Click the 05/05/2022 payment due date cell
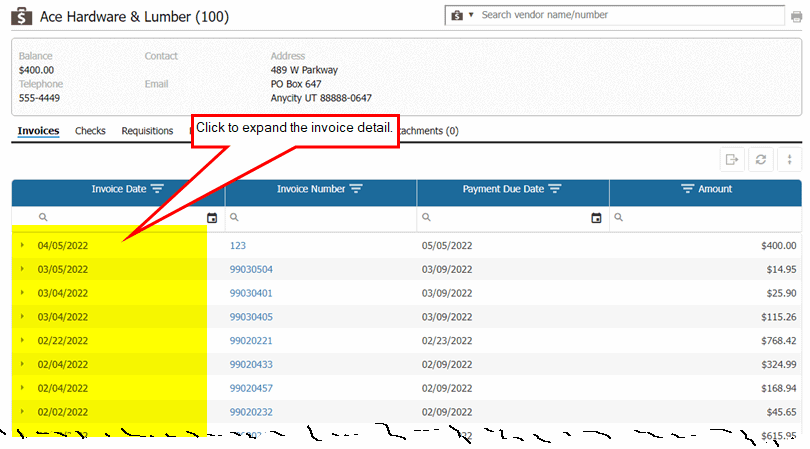810x449 pixels. pyautogui.click(x=447, y=245)
